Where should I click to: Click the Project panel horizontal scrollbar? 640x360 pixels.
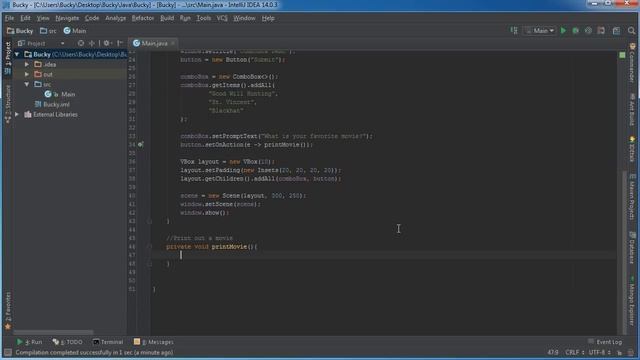click(53, 332)
